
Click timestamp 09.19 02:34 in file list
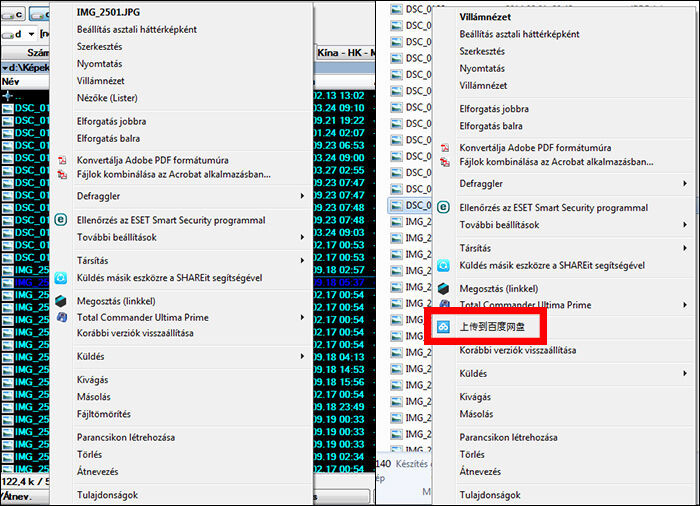click(x=339, y=457)
